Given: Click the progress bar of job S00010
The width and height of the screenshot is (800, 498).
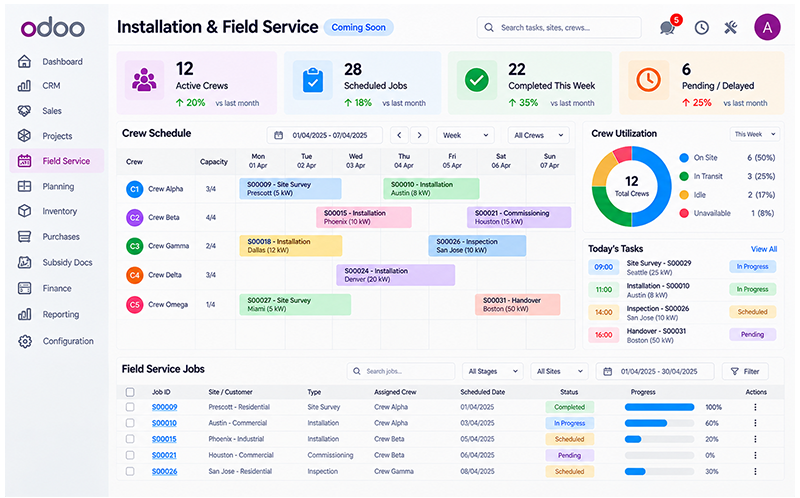Looking at the screenshot, I should click(659, 423).
